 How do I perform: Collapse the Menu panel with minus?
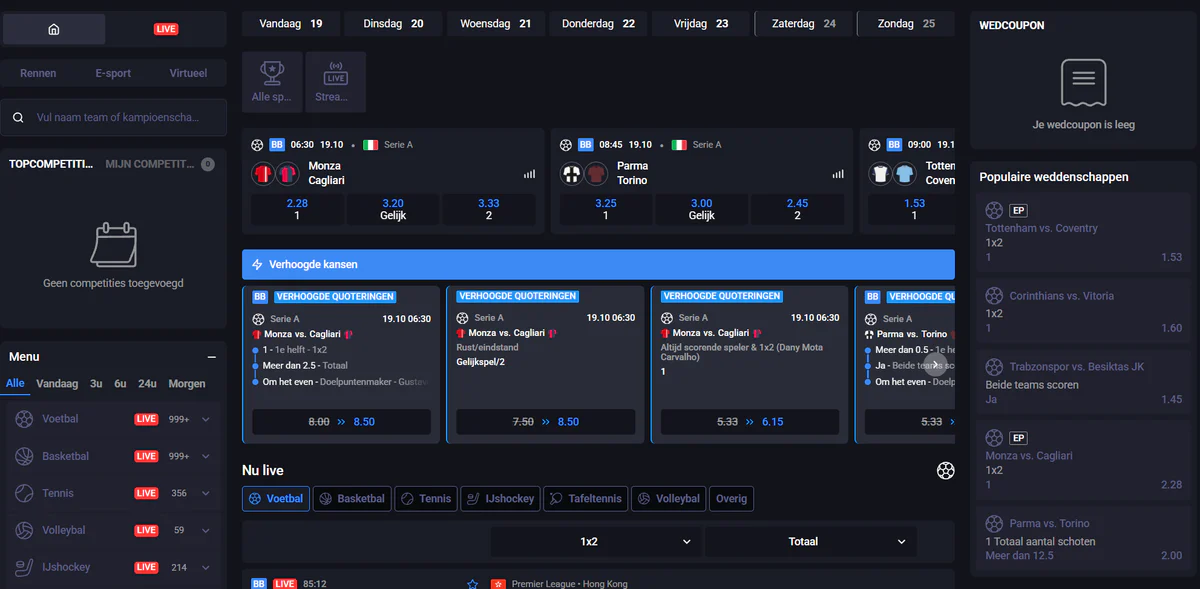click(212, 357)
